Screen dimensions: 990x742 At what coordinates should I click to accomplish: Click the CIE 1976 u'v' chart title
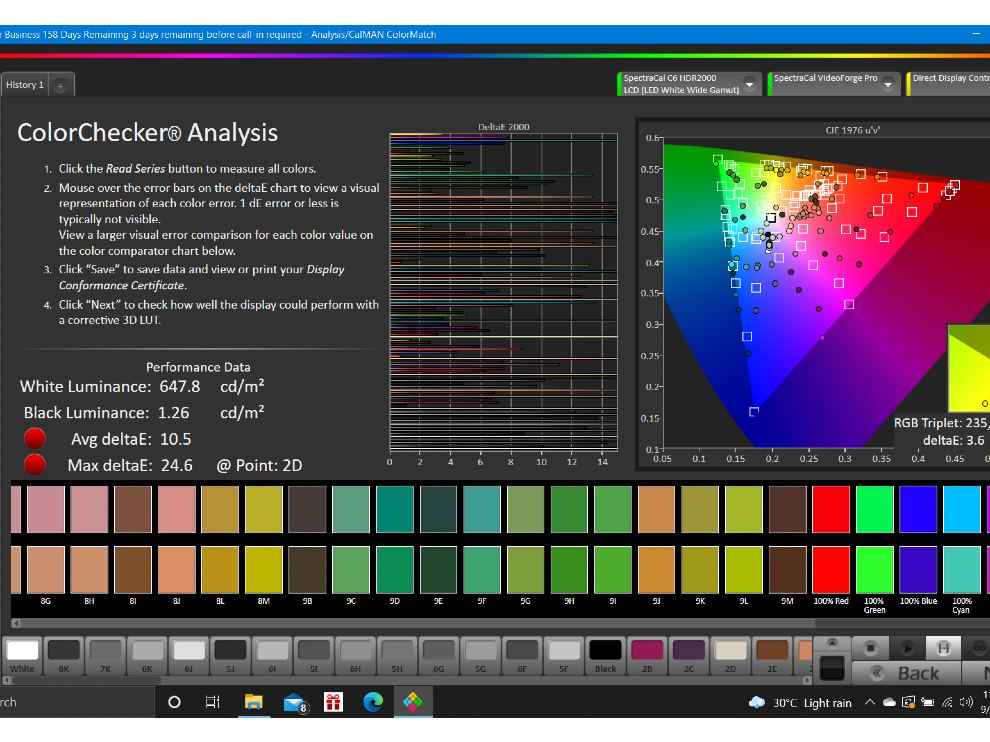tap(852, 130)
